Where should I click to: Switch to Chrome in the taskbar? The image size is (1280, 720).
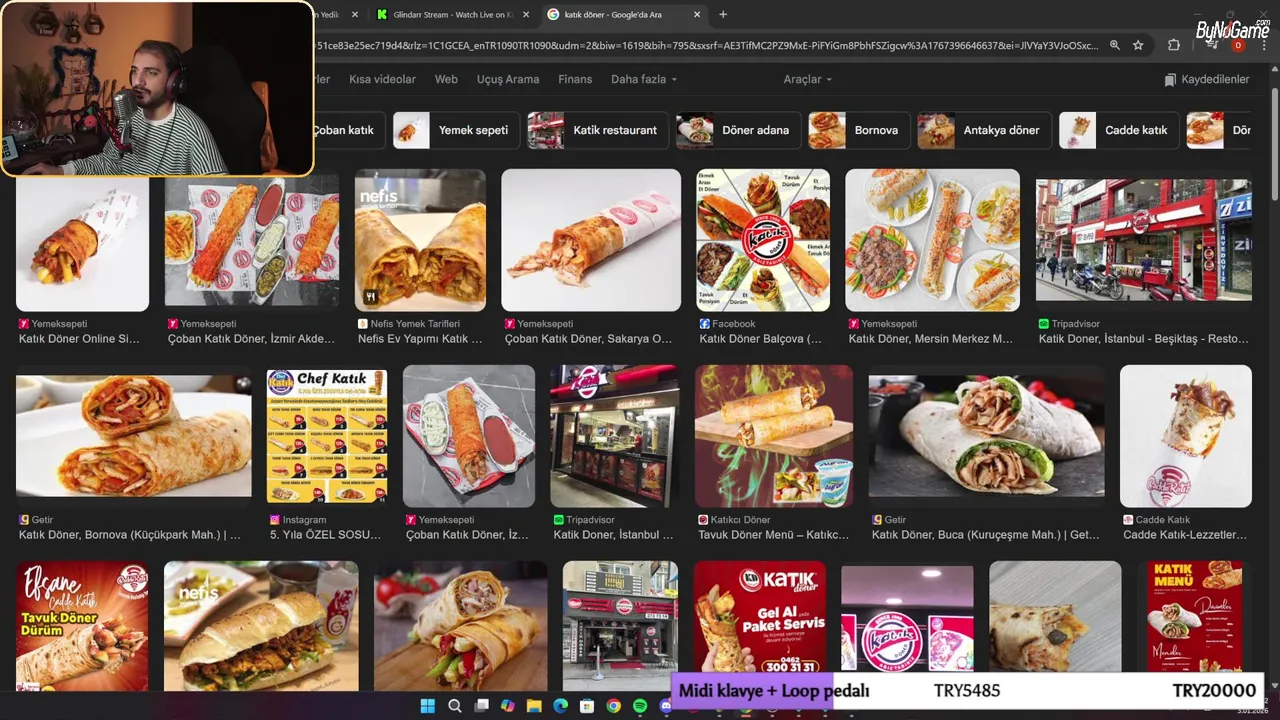click(x=613, y=706)
